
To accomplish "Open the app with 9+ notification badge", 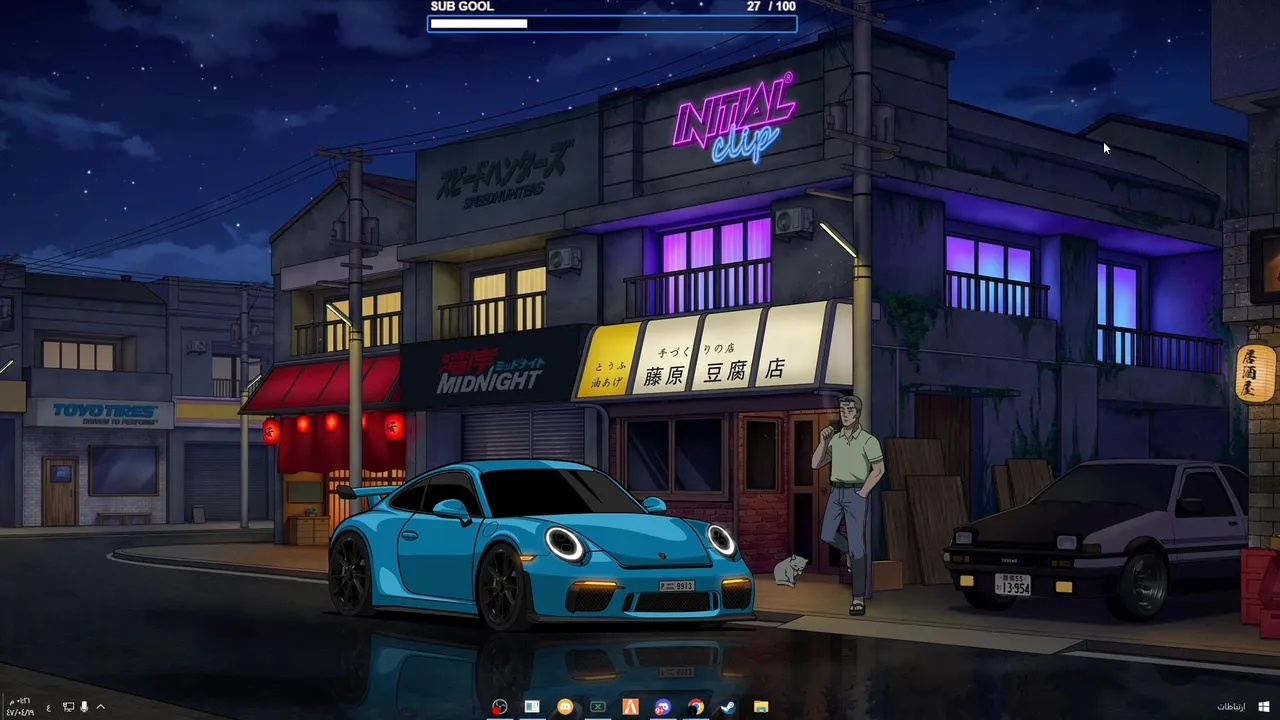I will [662, 707].
